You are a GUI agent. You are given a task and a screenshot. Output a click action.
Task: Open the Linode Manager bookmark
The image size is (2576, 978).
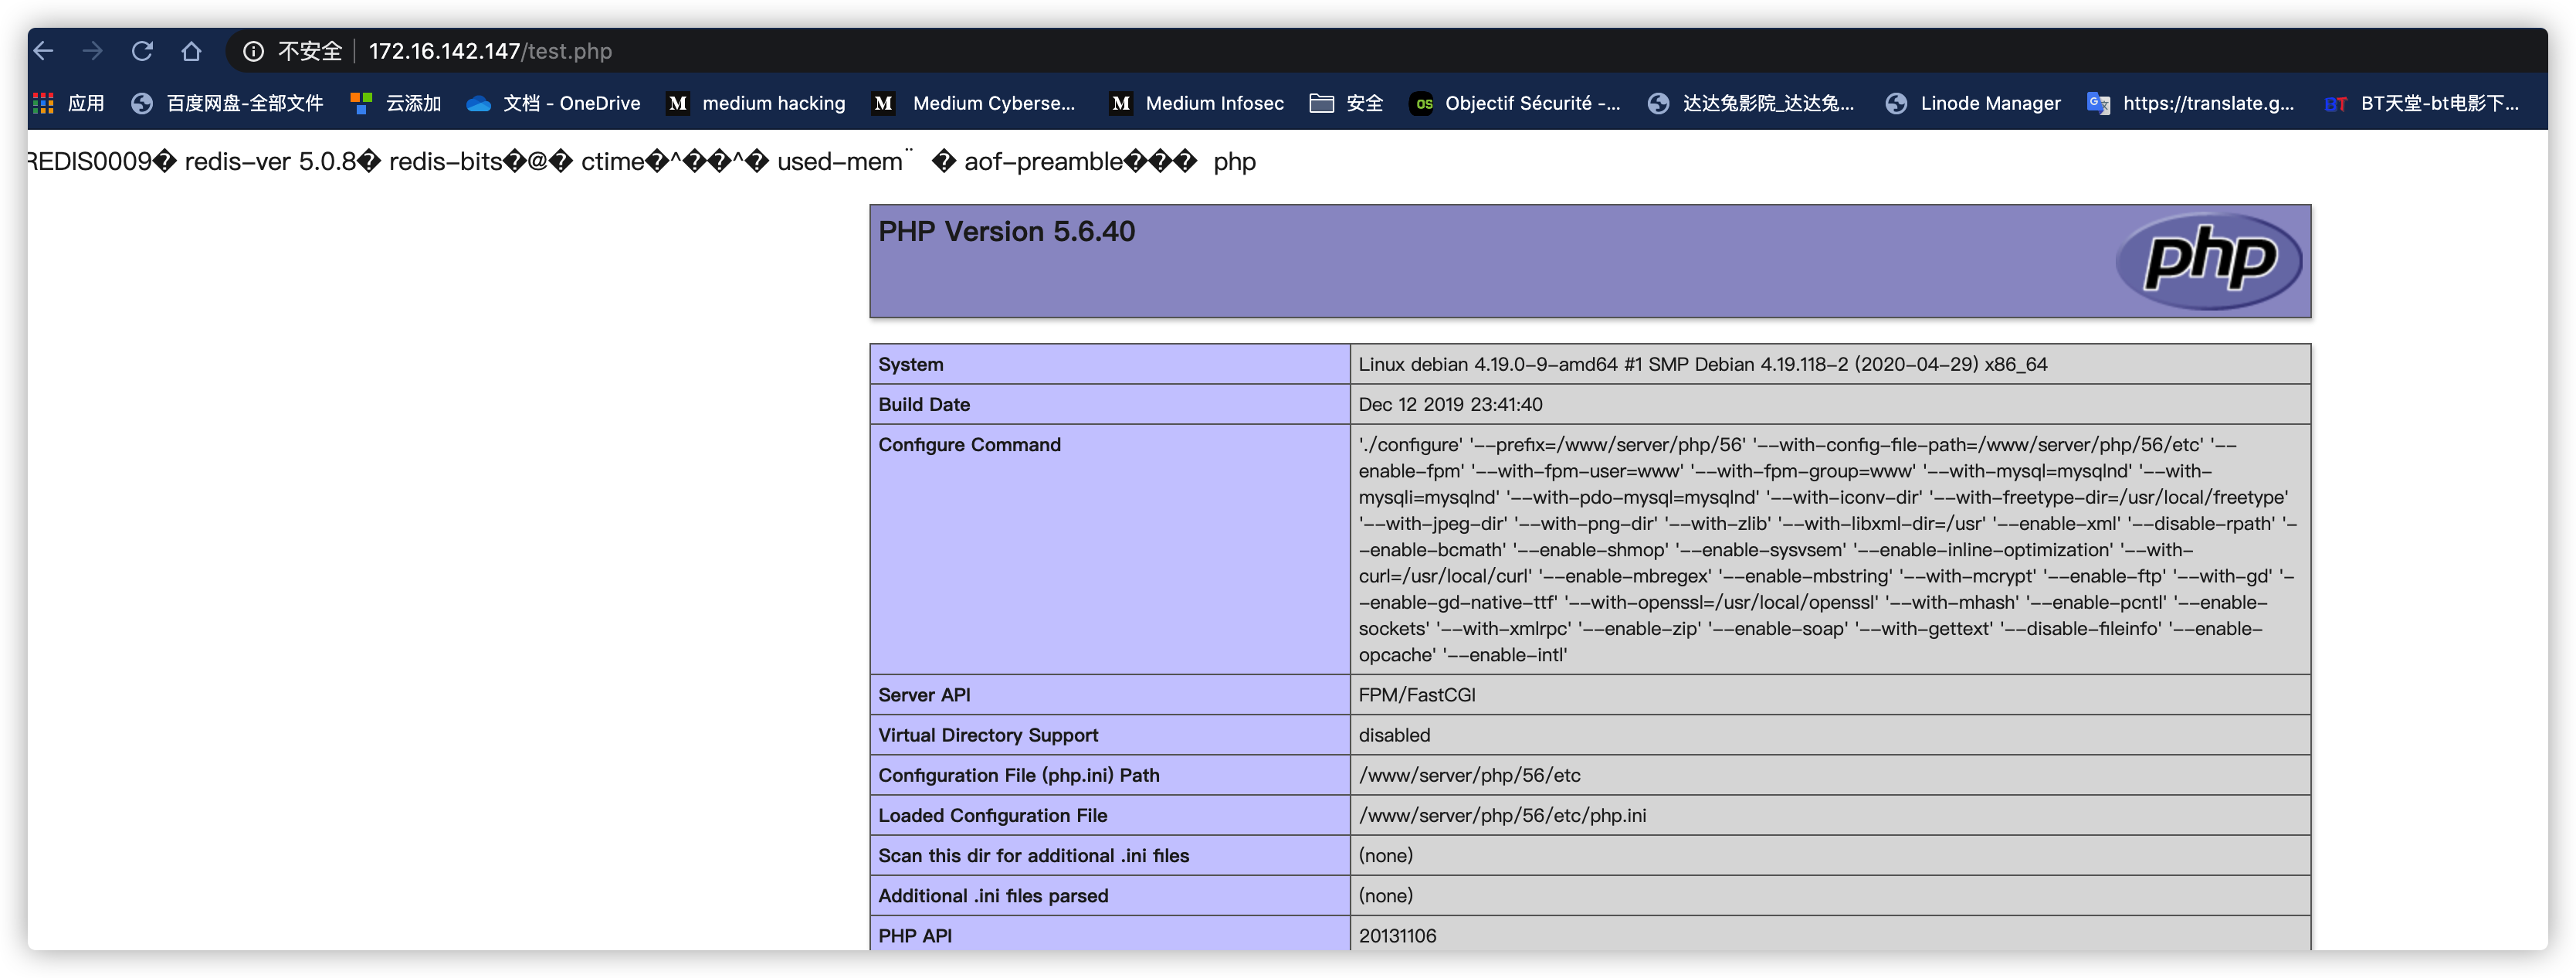tap(1973, 103)
